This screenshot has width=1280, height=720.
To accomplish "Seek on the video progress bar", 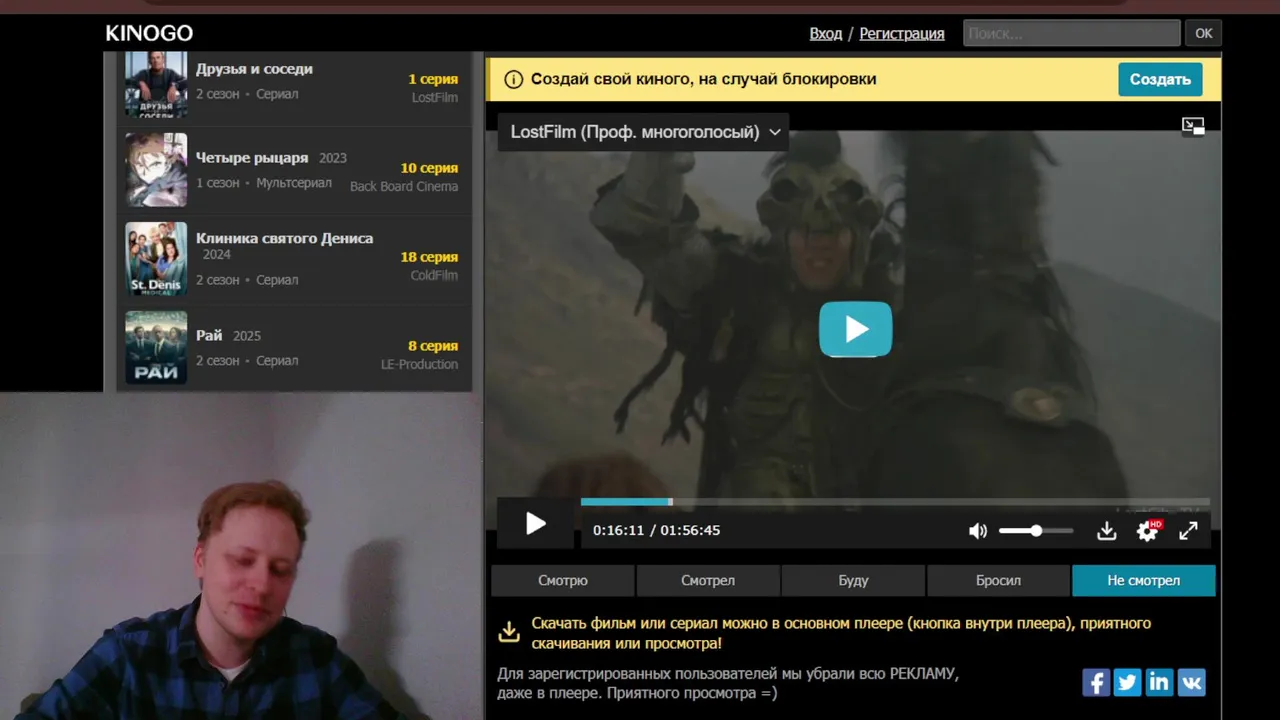I will point(895,502).
